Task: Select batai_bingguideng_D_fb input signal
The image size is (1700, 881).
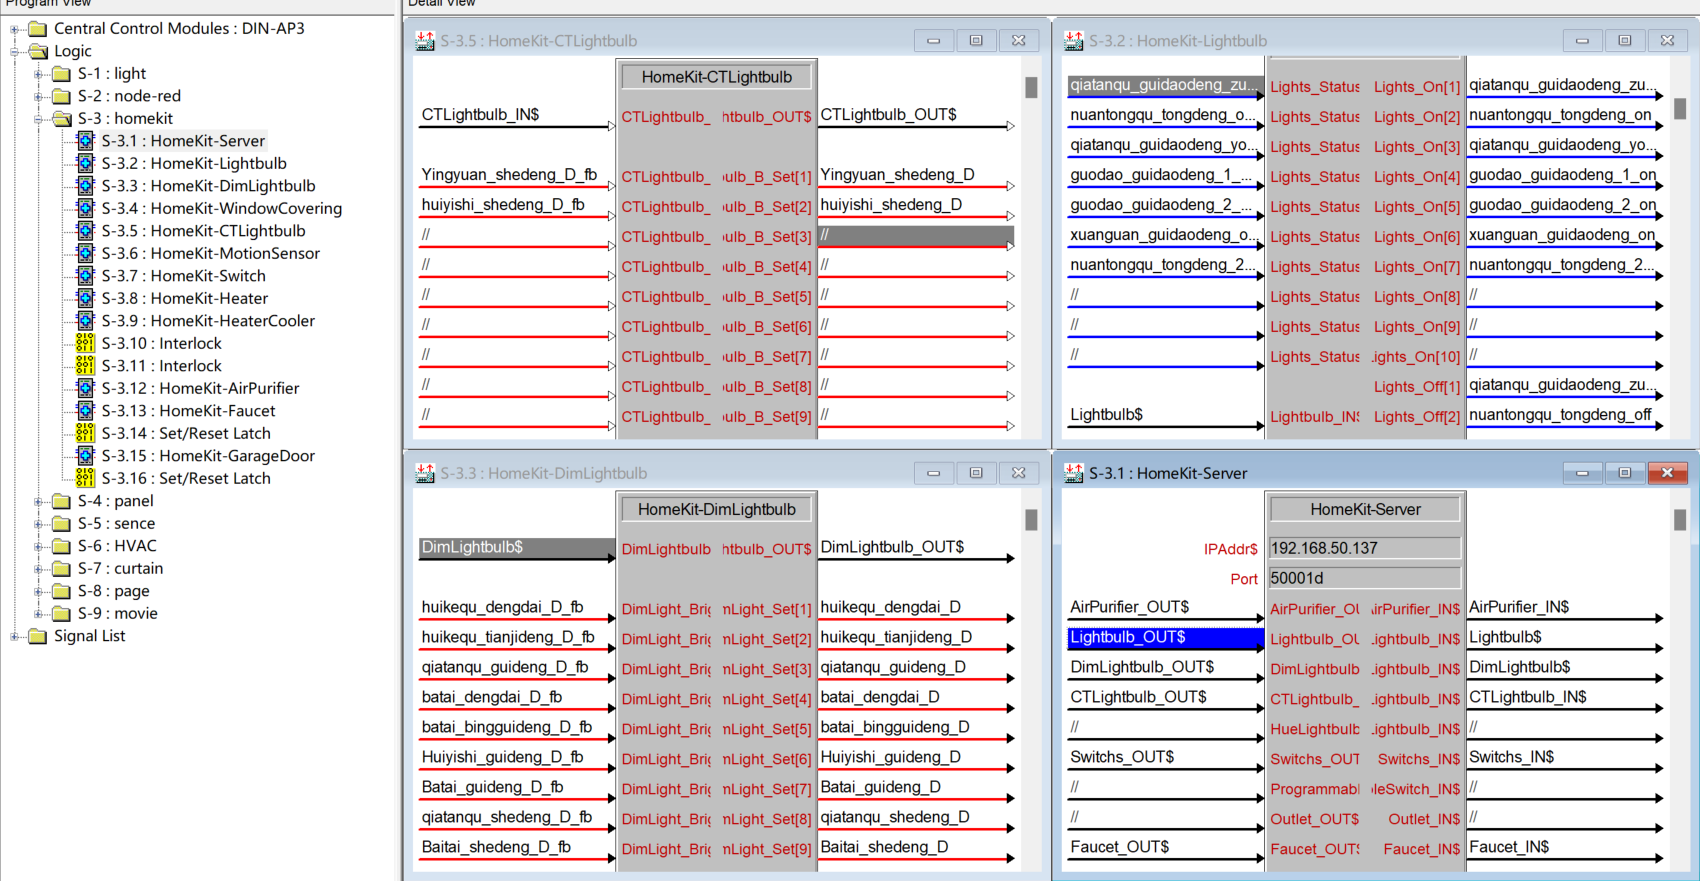Action: click(507, 727)
